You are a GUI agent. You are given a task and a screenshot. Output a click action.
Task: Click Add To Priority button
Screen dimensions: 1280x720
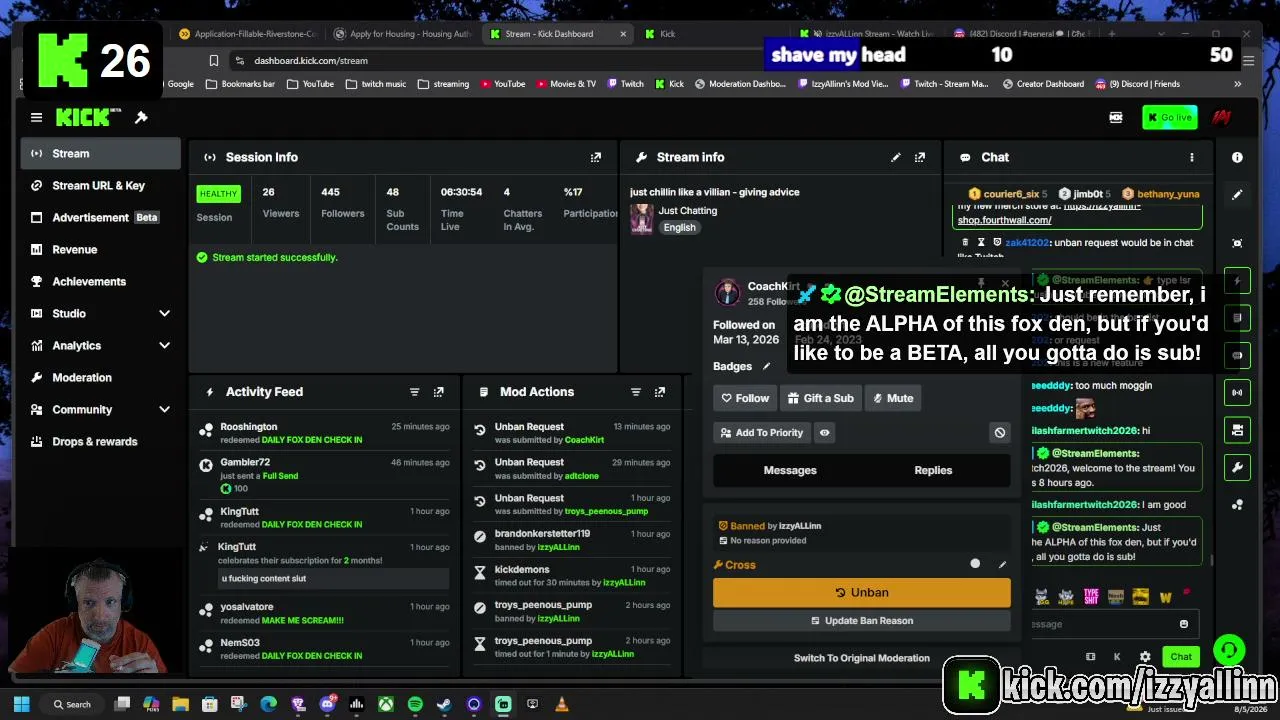761,432
